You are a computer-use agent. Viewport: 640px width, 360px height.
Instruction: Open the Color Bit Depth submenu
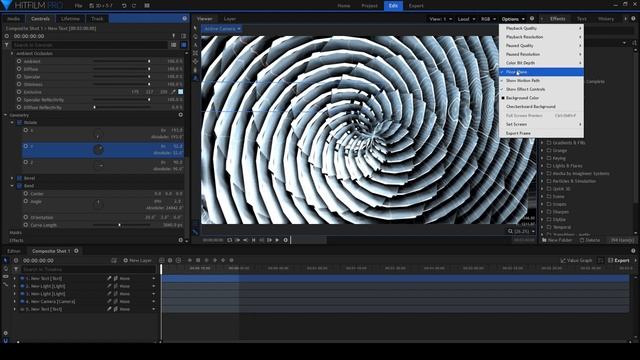click(541, 63)
